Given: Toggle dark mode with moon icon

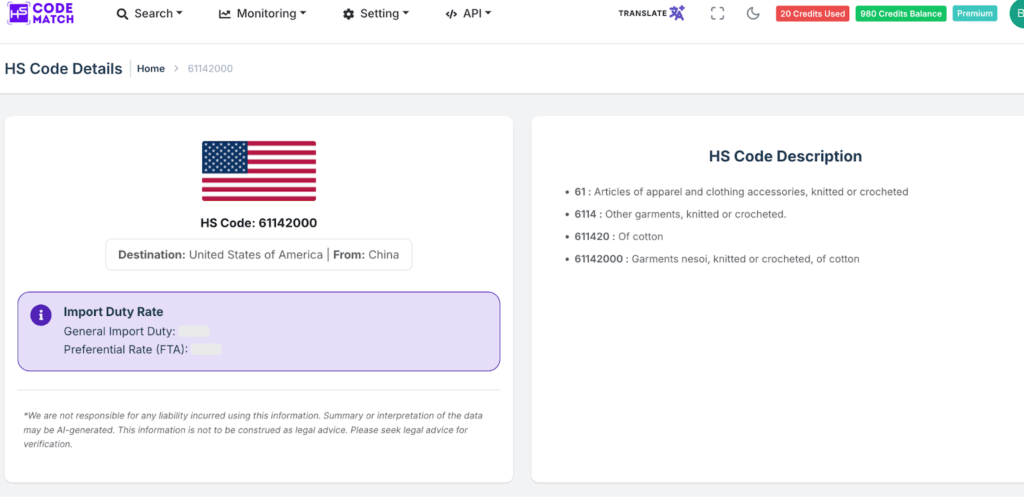Looking at the screenshot, I should click(753, 14).
